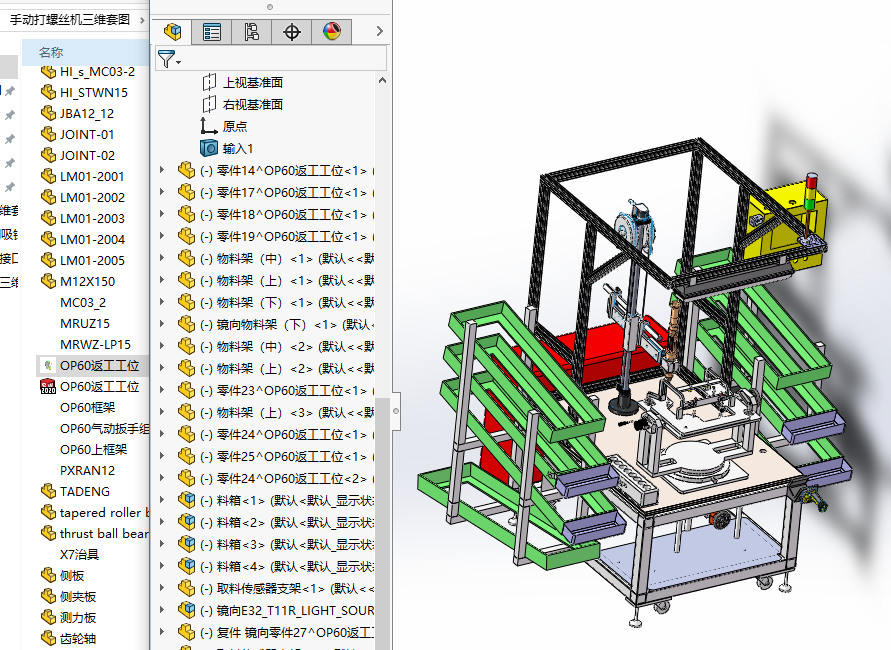Image resolution: width=891 pixels, height=650 pixels.
Task: Select JOINT-02 part file icon
Action: click(48, 155)
